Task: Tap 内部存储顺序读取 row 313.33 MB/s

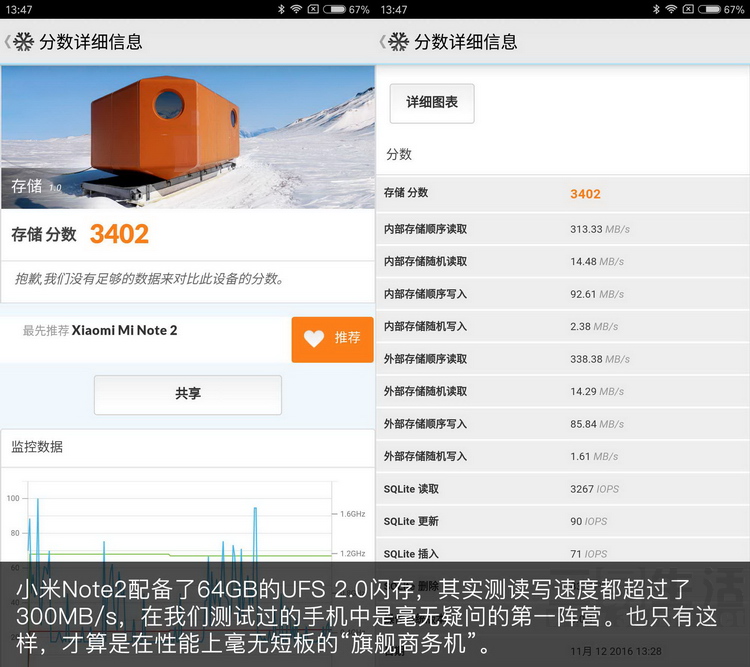Action: (x=562, y=229)
